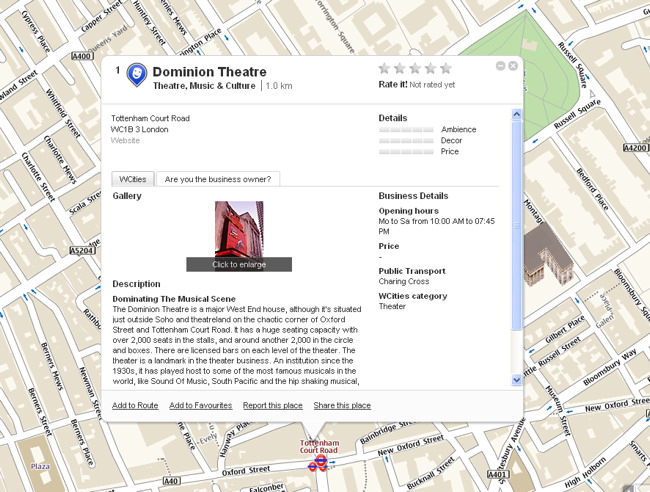The image size is (650, 492).
Task: Rate with the fifth star
Action: 446,68
